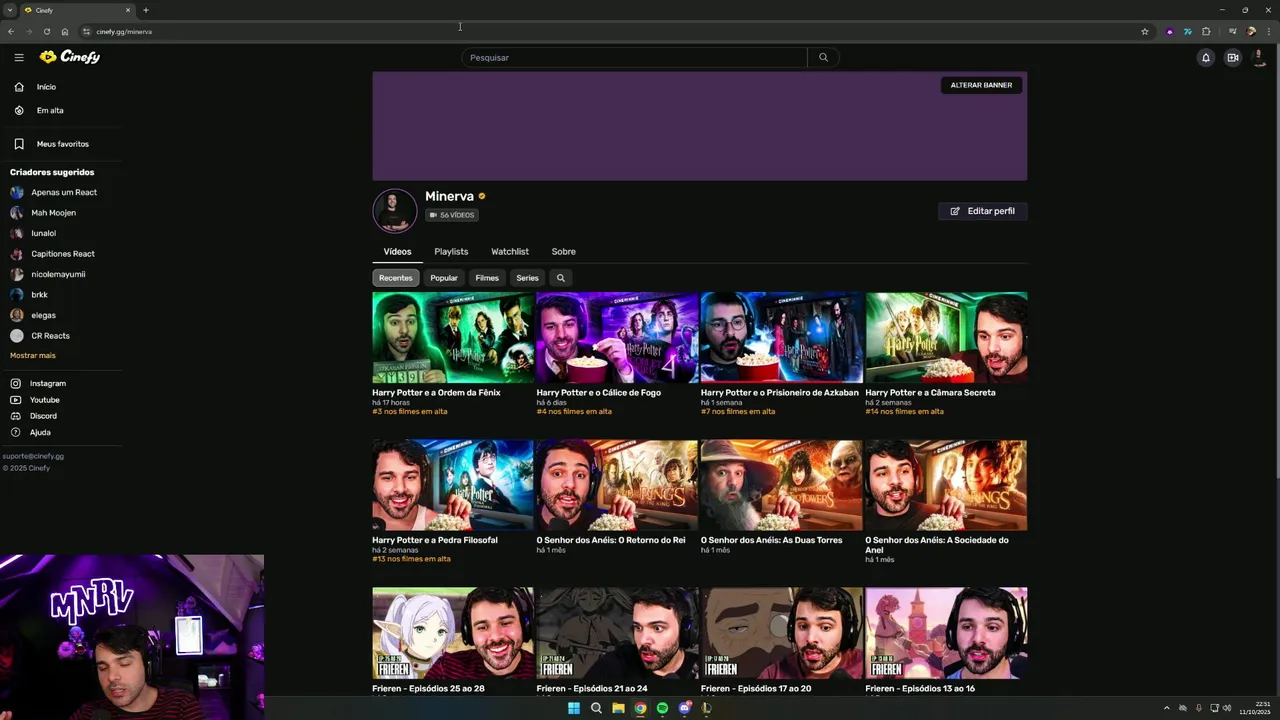Open creator lunalol
Screen dimensions: 1280x720
click(x=43, y=233)
